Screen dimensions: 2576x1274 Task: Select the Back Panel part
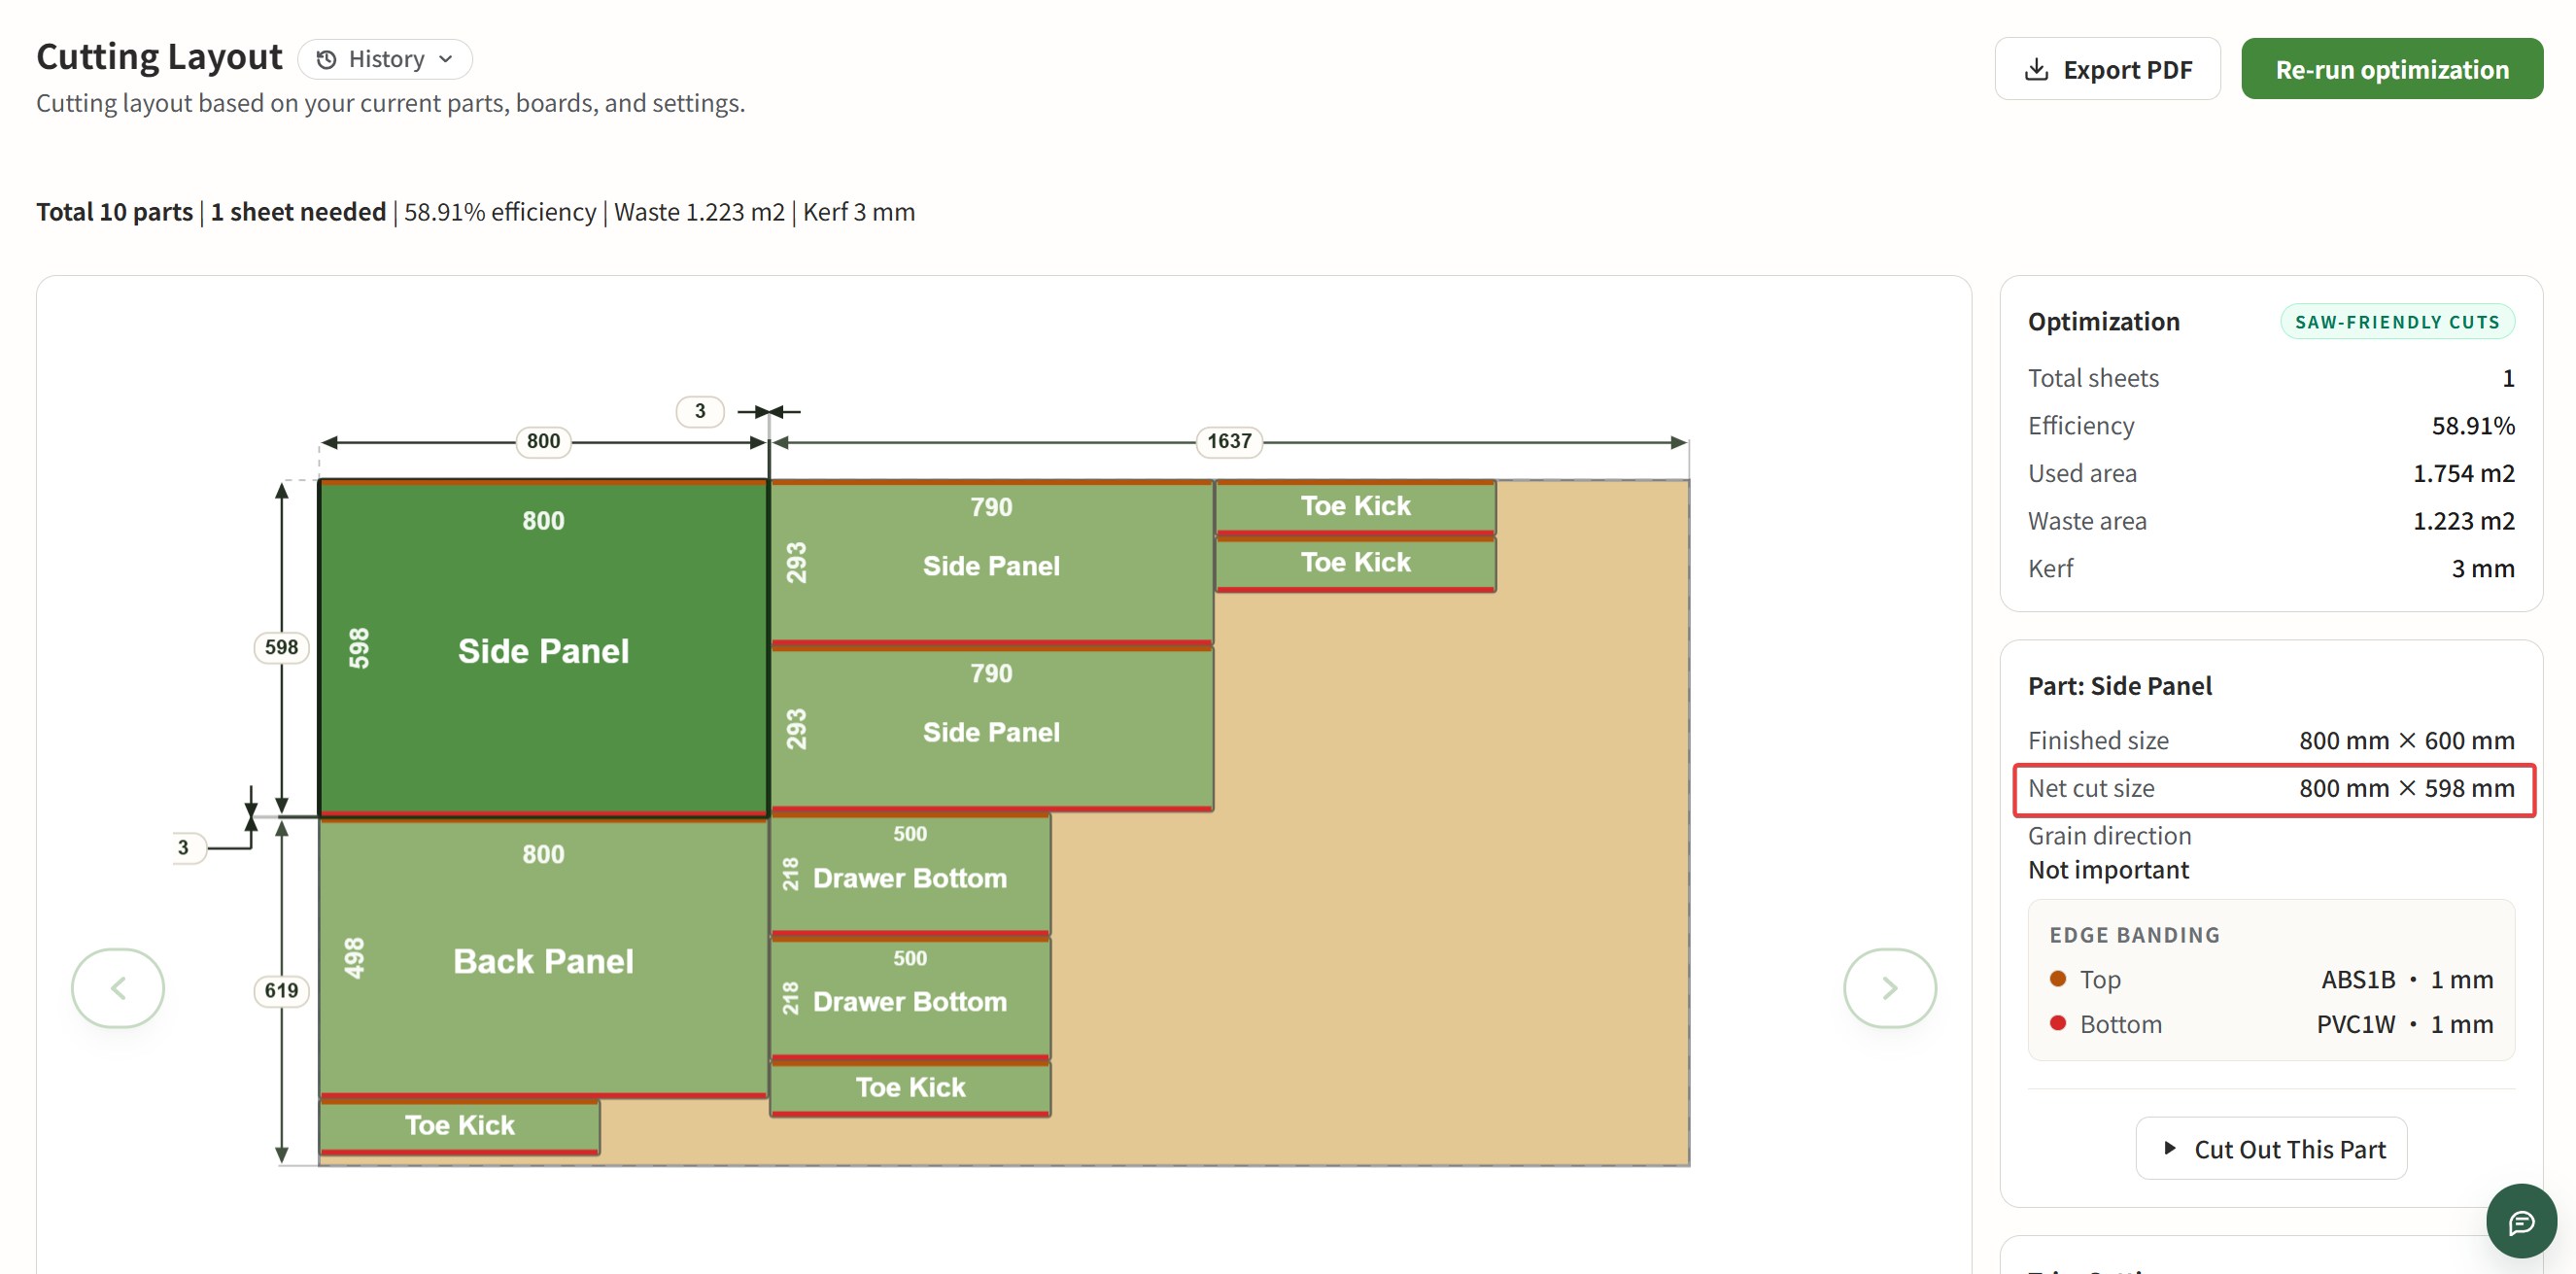point(543,960)
